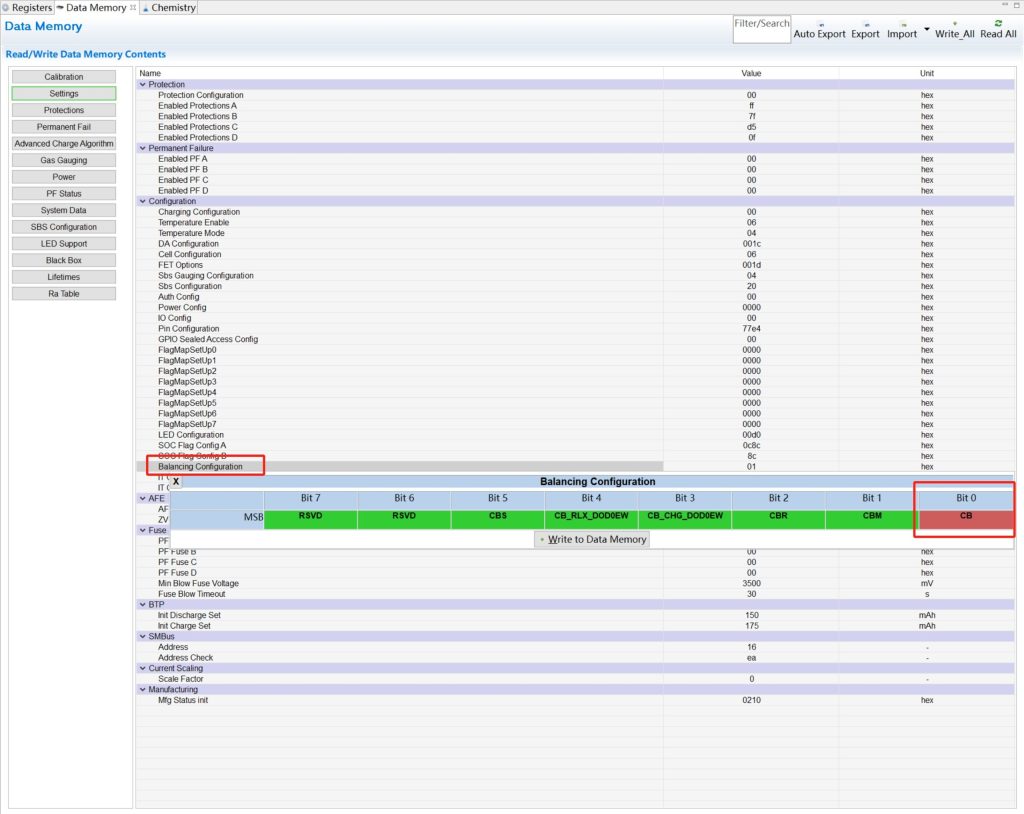Toggle the CBM bit 1 cell
This screenshot has height=814, width=1024.
click(871, 515)
